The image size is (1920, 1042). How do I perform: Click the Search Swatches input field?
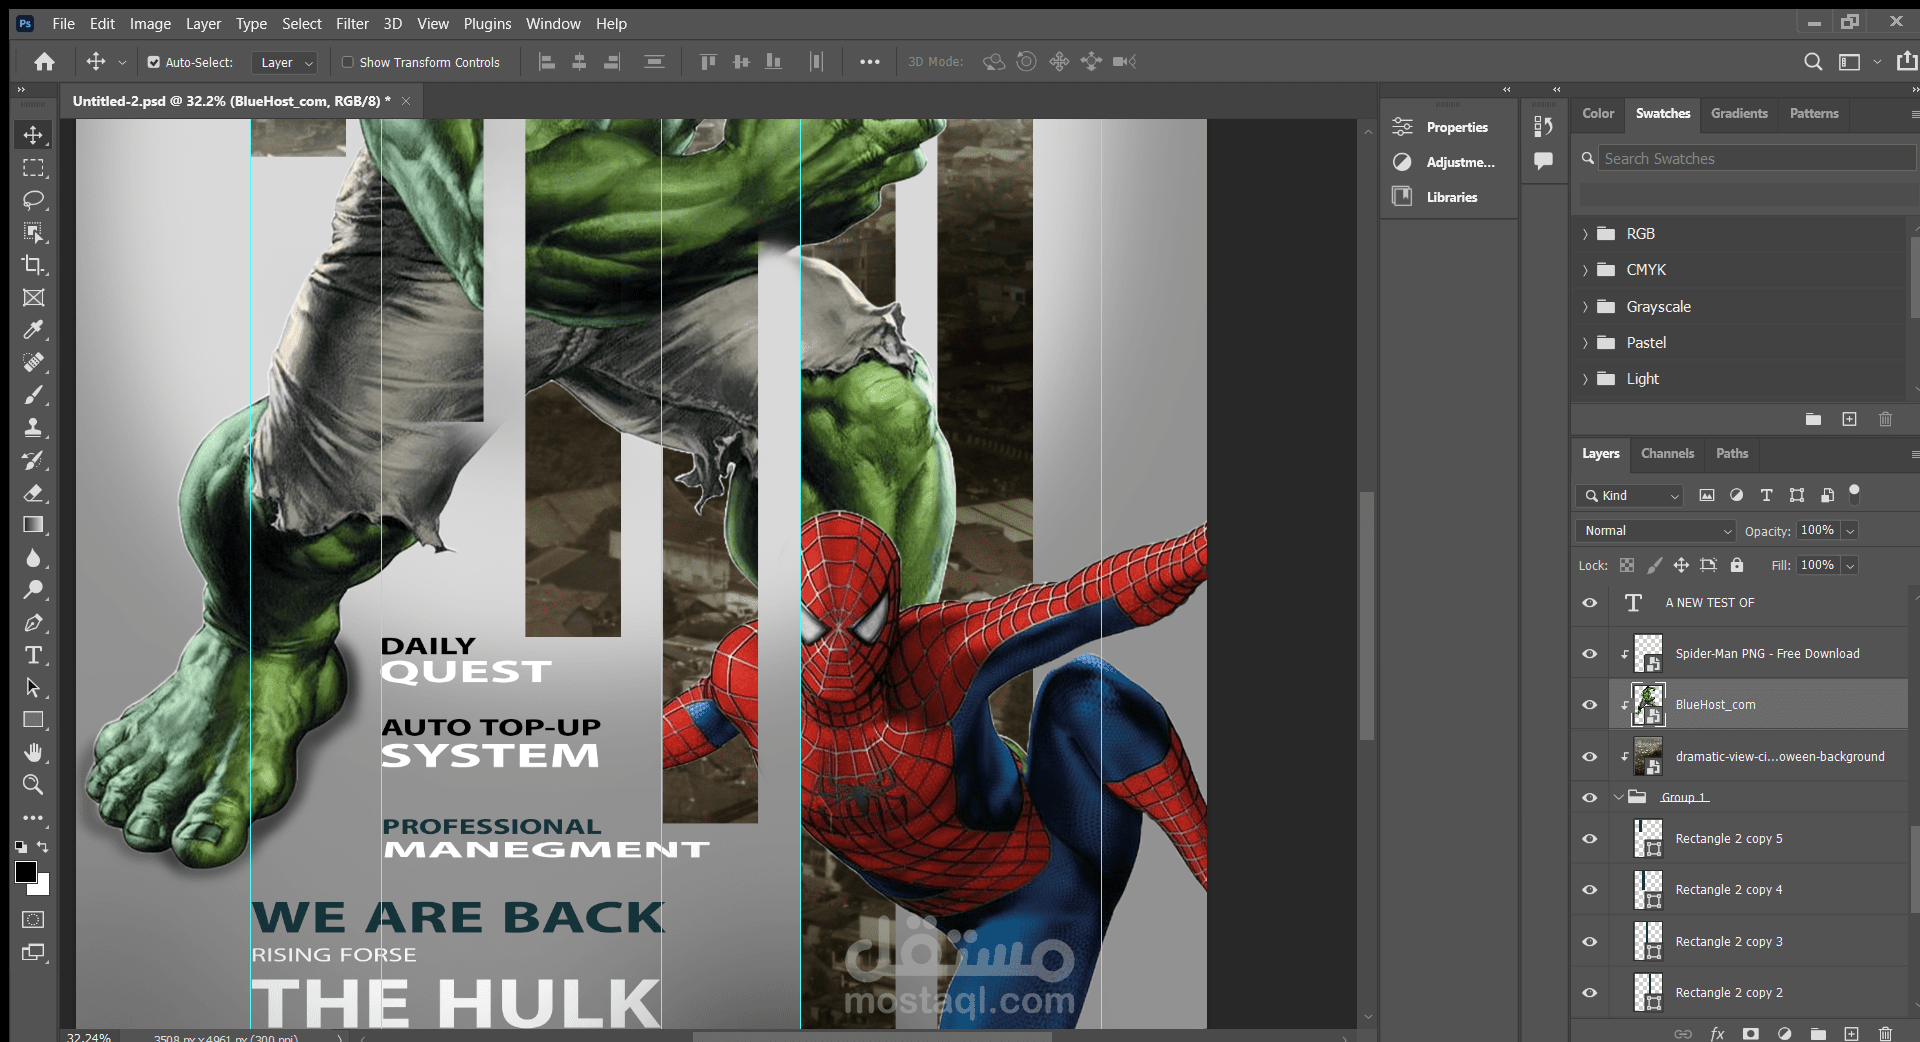pyautogui.click(x=1757, y=159)
